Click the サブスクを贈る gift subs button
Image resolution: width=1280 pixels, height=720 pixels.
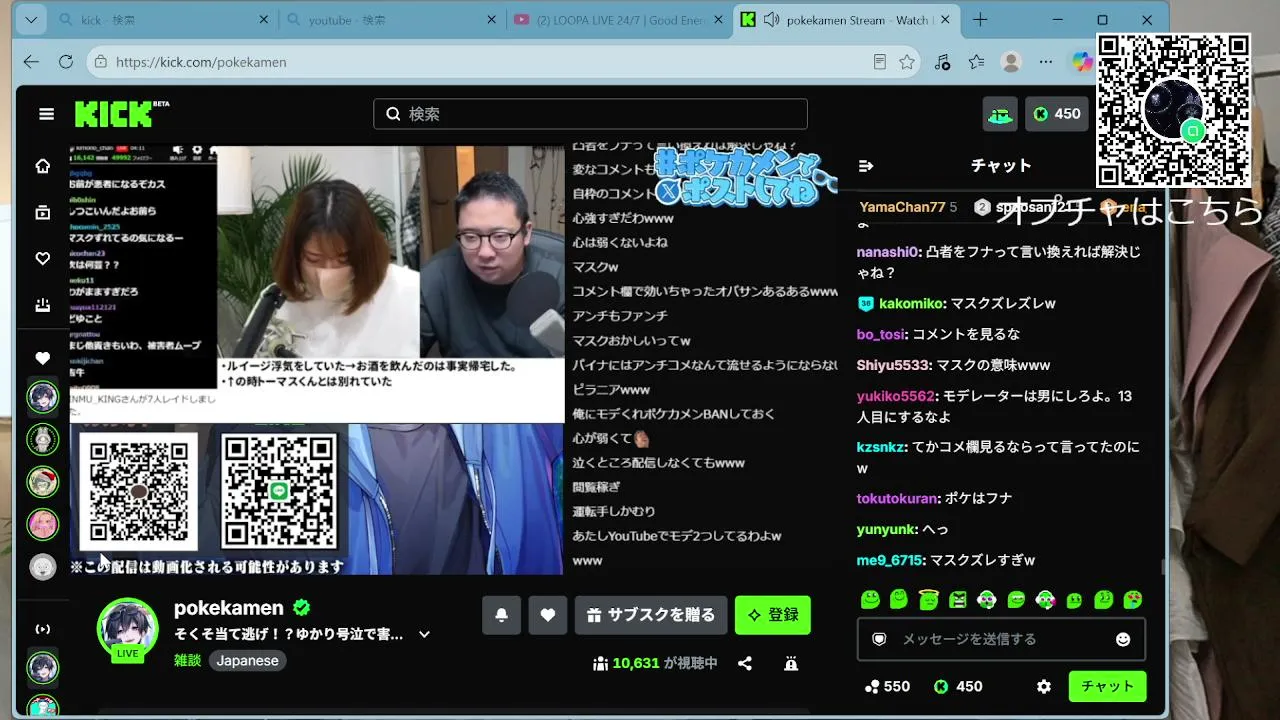pyautogui.click(x=651, y=615)
